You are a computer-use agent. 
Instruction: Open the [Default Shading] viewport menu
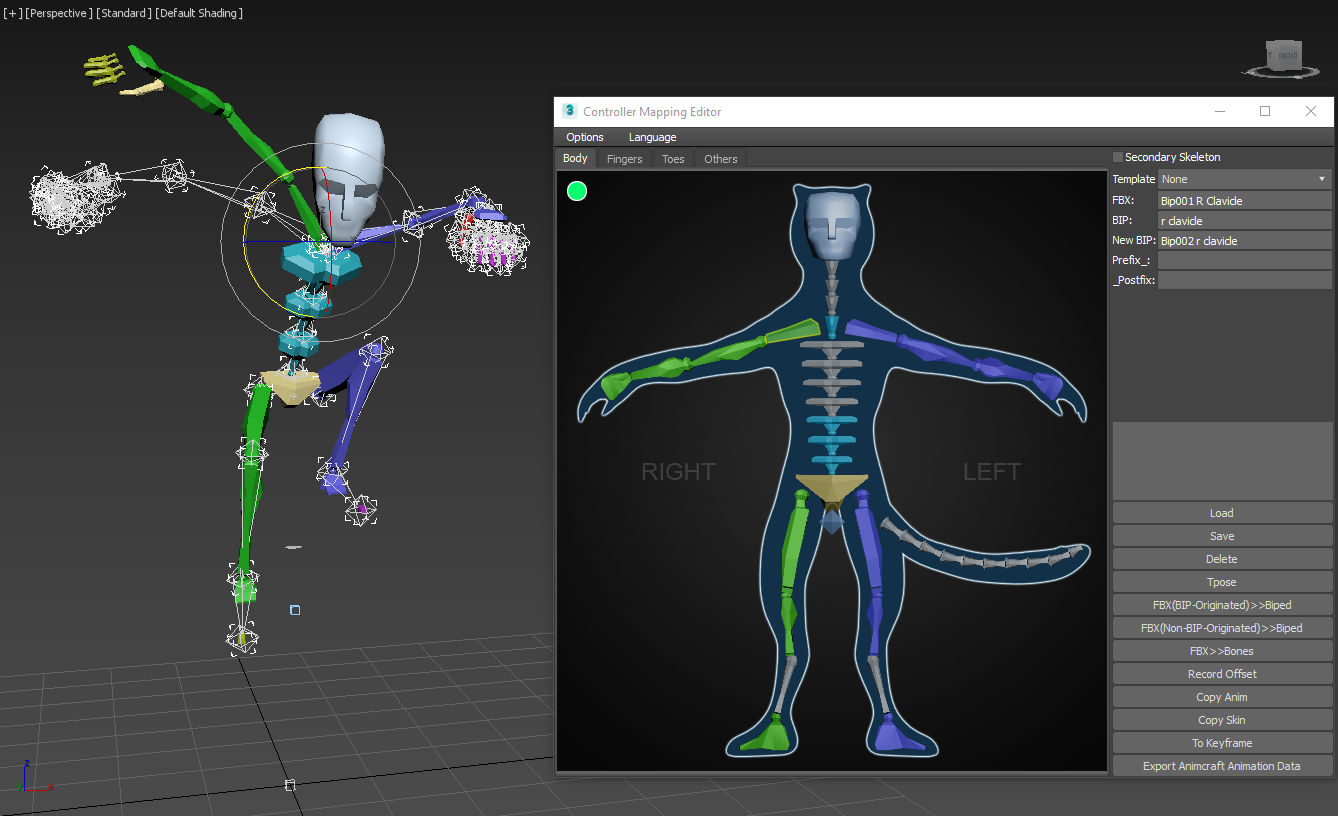(x=200, y=13)
